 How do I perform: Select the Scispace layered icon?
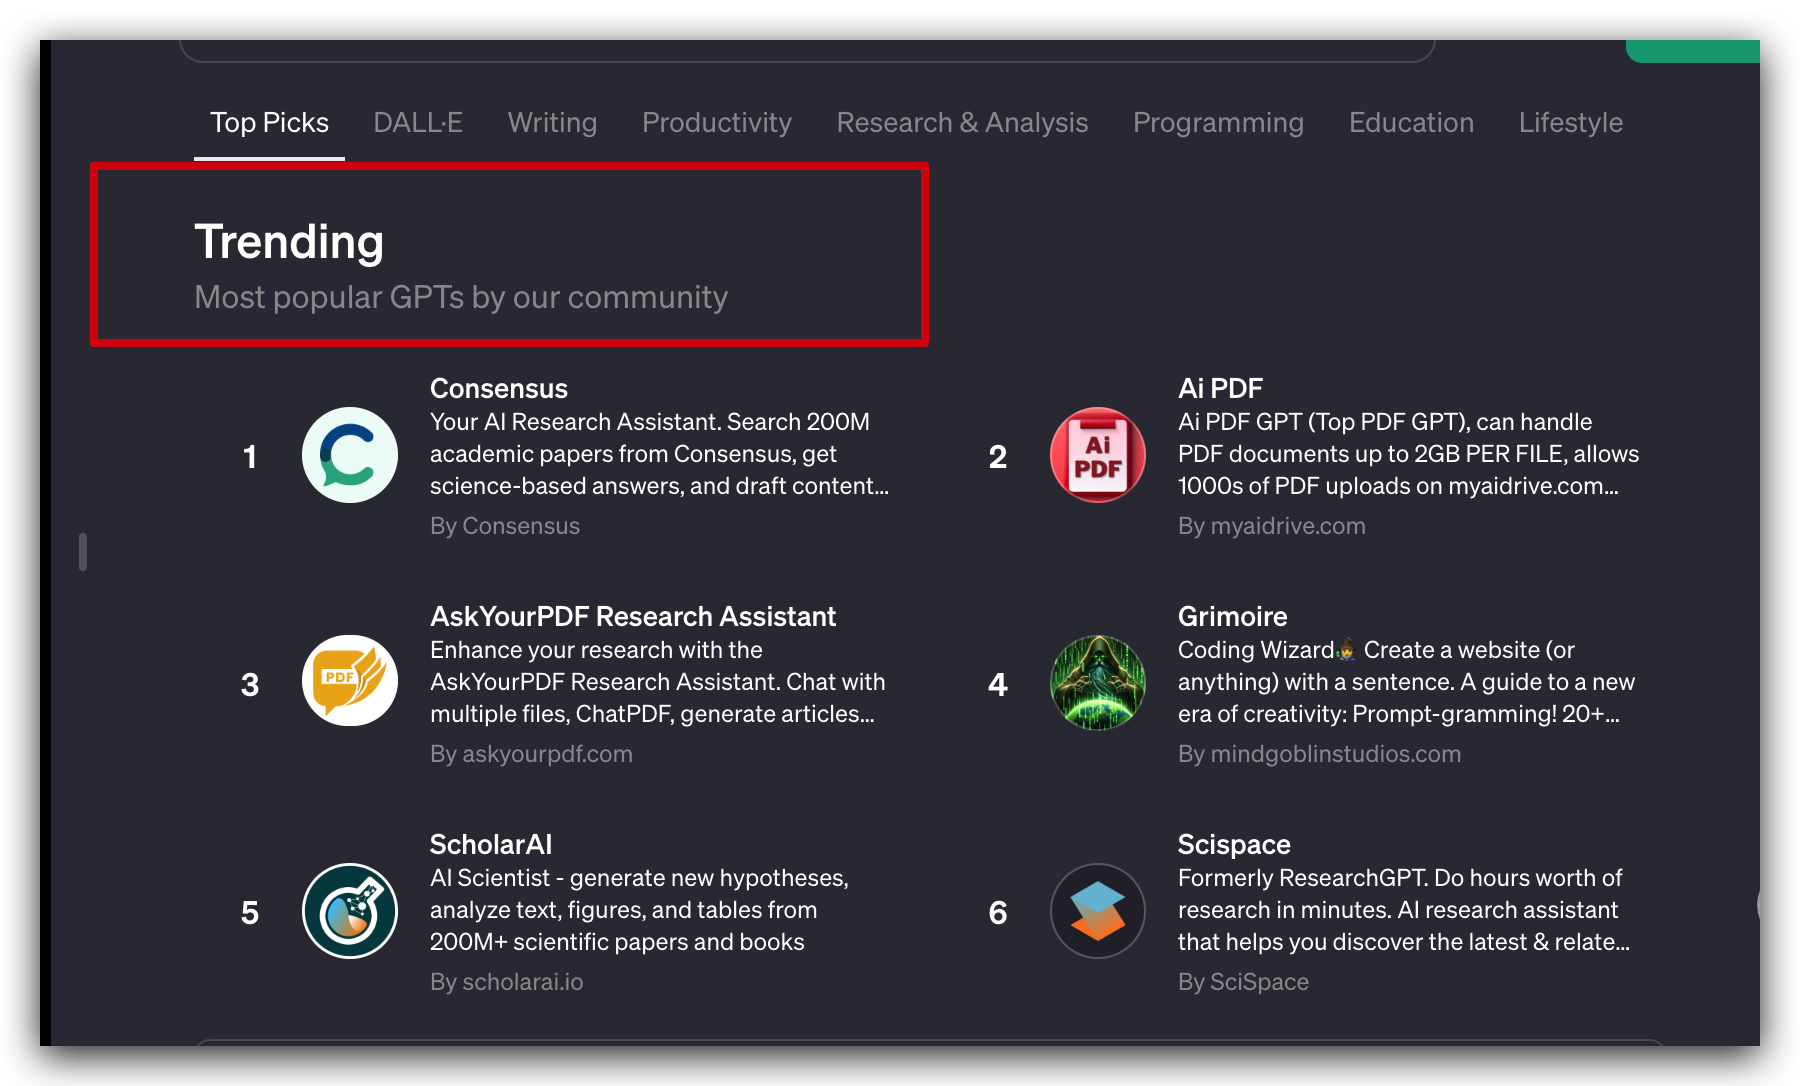1098,911
